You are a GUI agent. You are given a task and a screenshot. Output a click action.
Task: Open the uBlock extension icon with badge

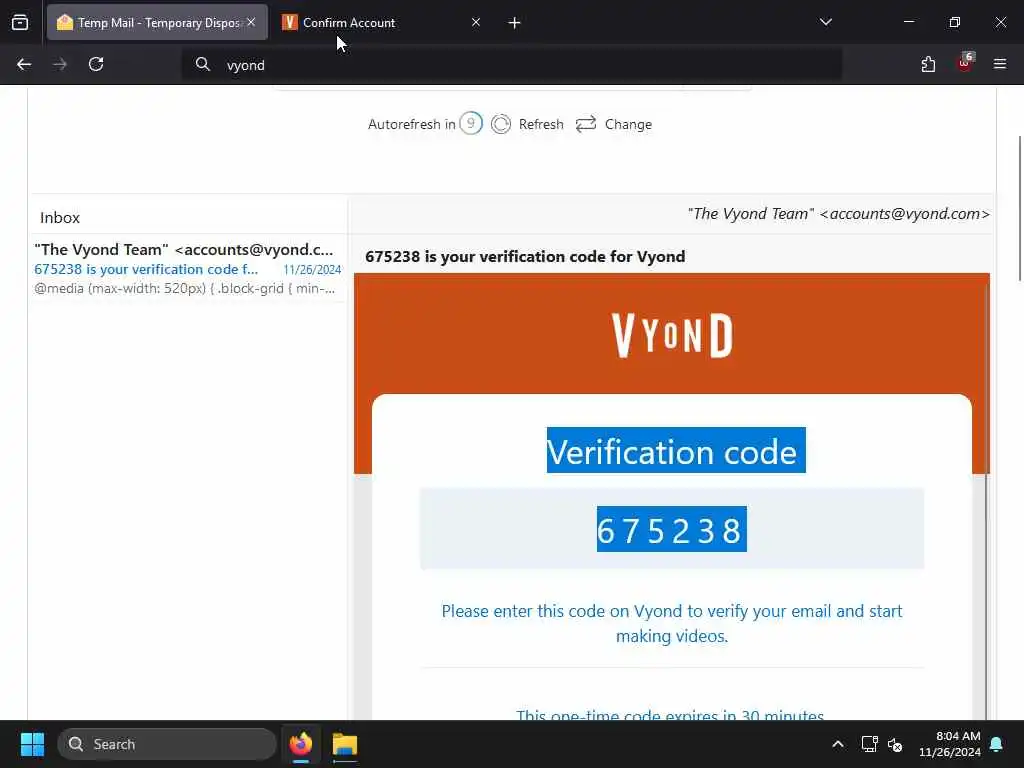click(x=965, y=63)
